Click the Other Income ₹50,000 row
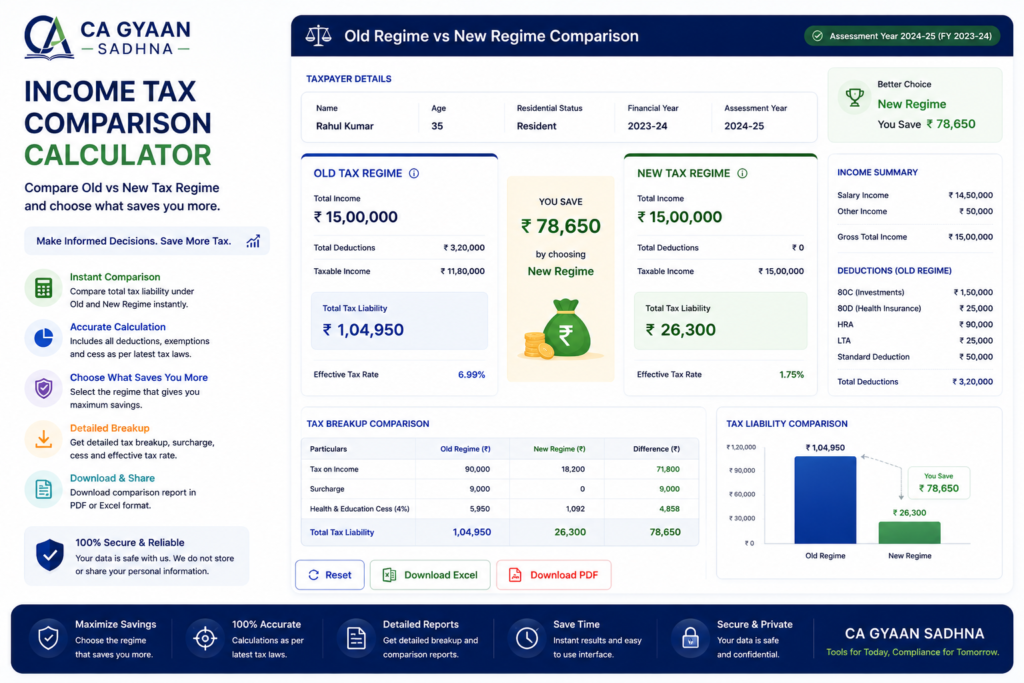1024x683 pixels. (x=915, y=212)
